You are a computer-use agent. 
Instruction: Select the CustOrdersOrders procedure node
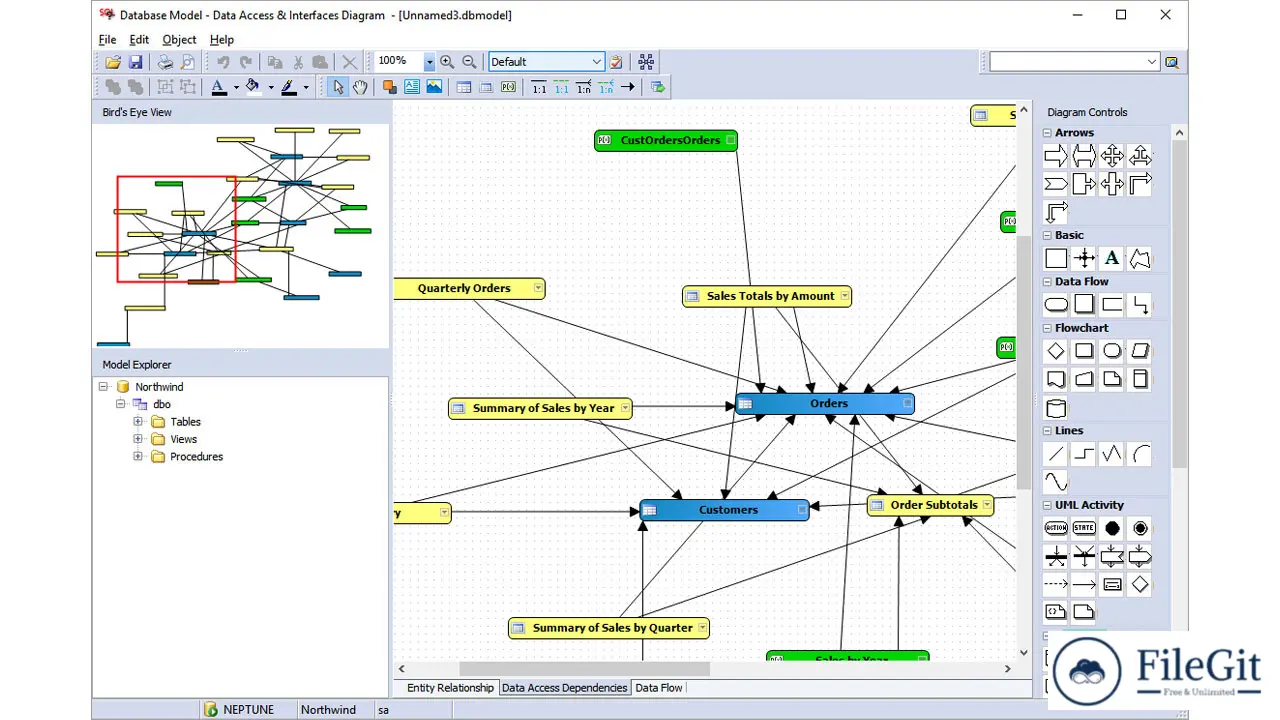tap(666, 140)
